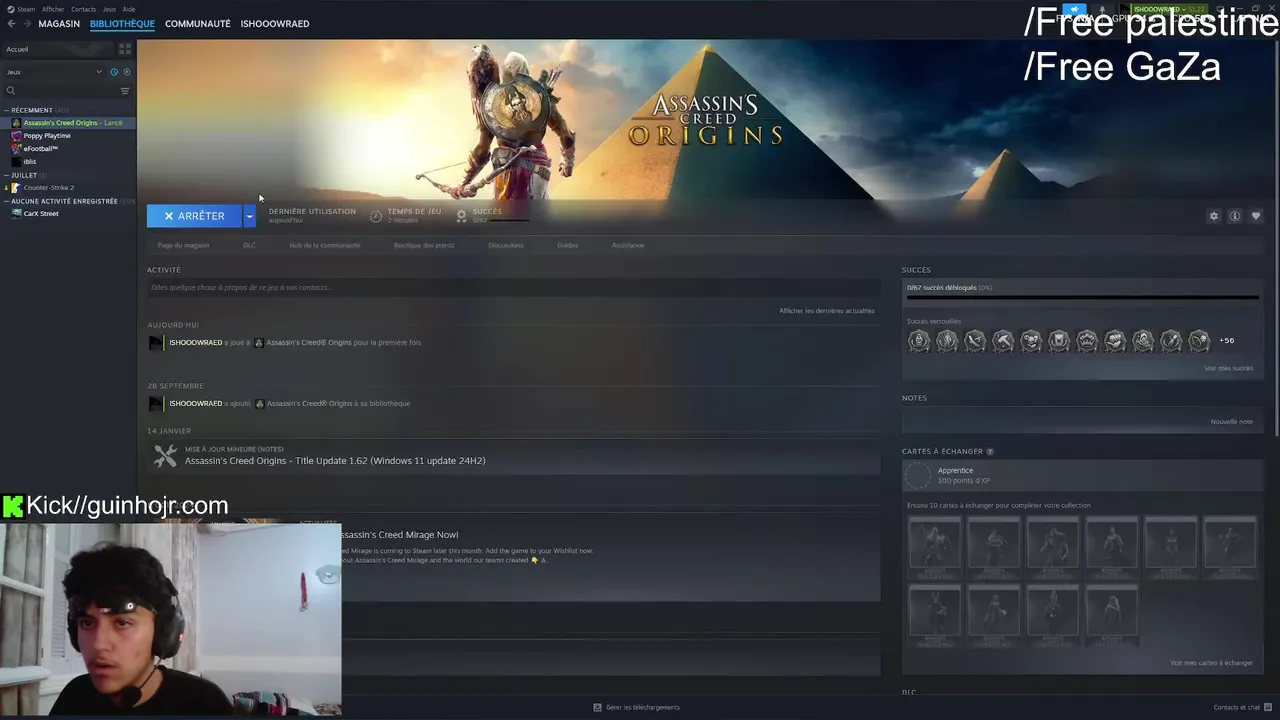Image resolution: width=1280 pixels, height=720 pixels.
Task: Open the Contacts menu
Action: 83,9
